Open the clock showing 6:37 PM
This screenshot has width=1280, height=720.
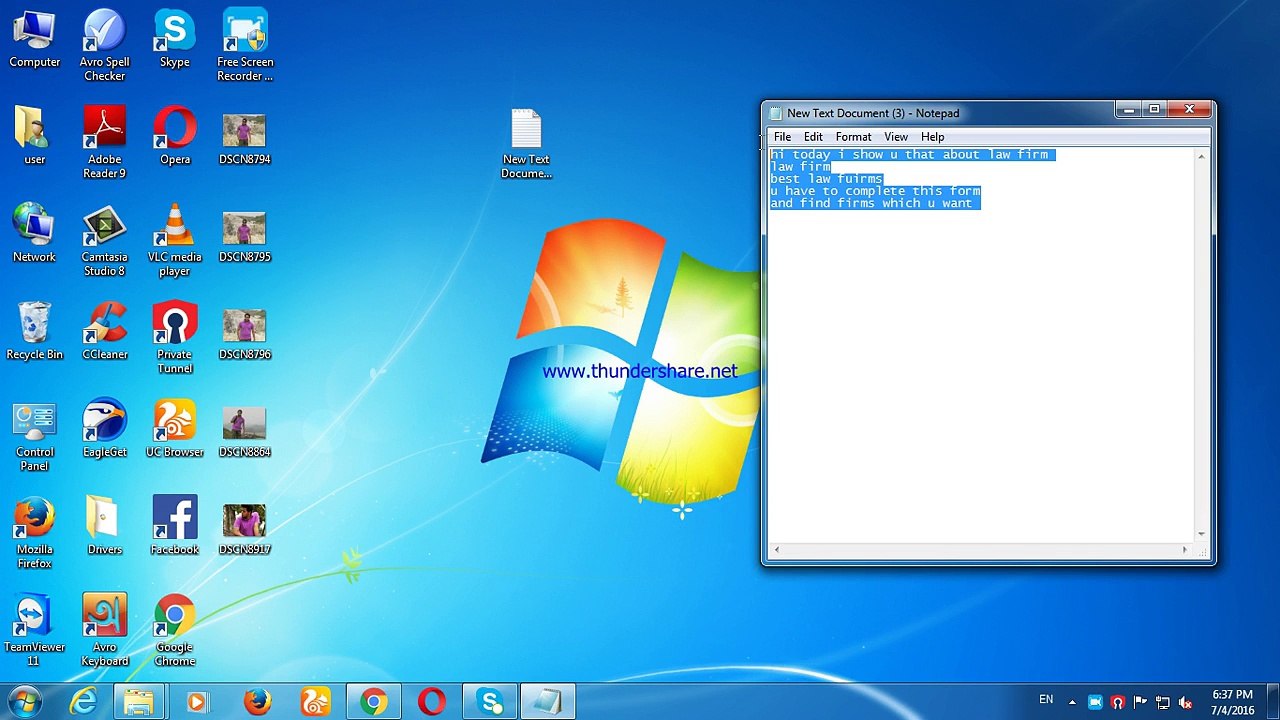pos(1232,702)
